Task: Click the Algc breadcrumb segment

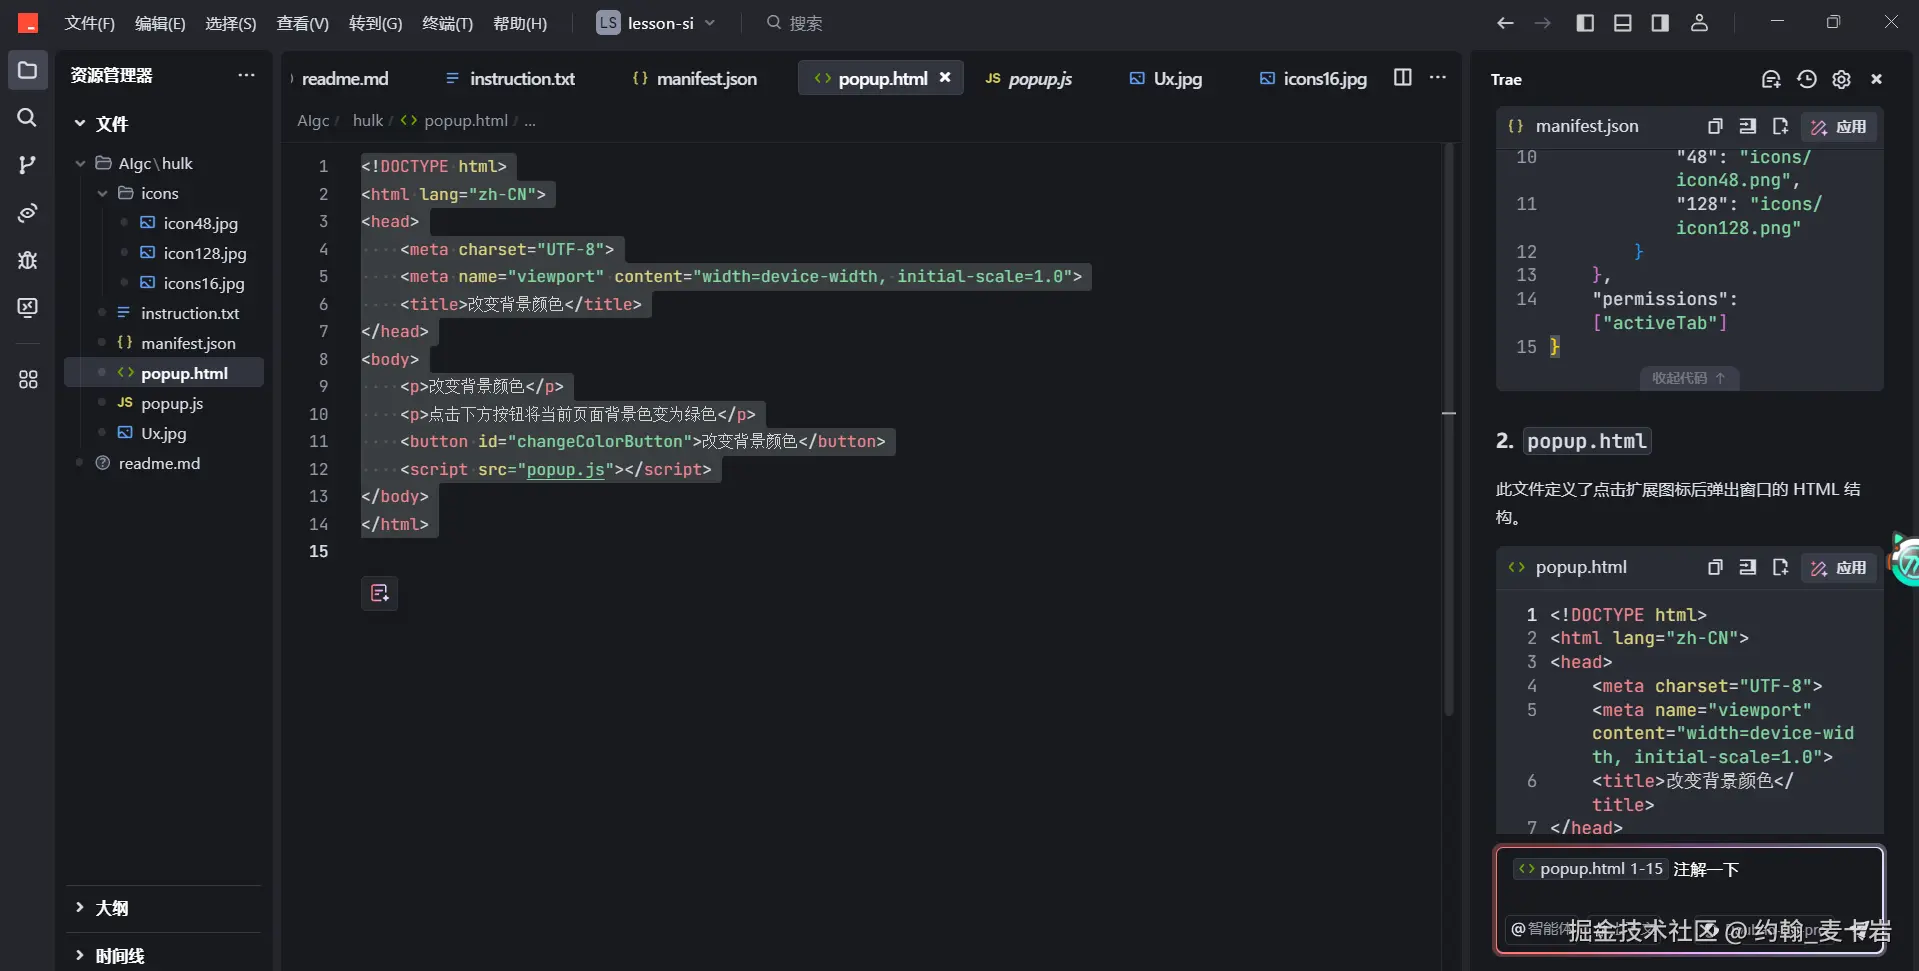Action: click(x=313, y=121)
